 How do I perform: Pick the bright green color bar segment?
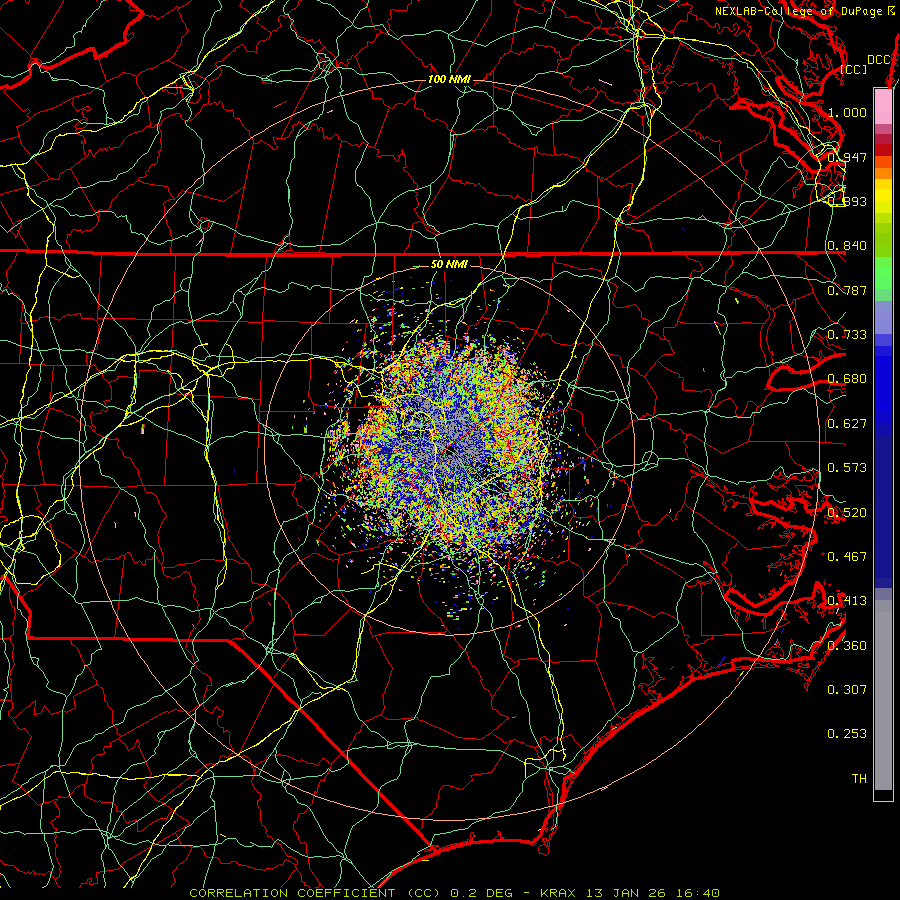coord(883,273)
